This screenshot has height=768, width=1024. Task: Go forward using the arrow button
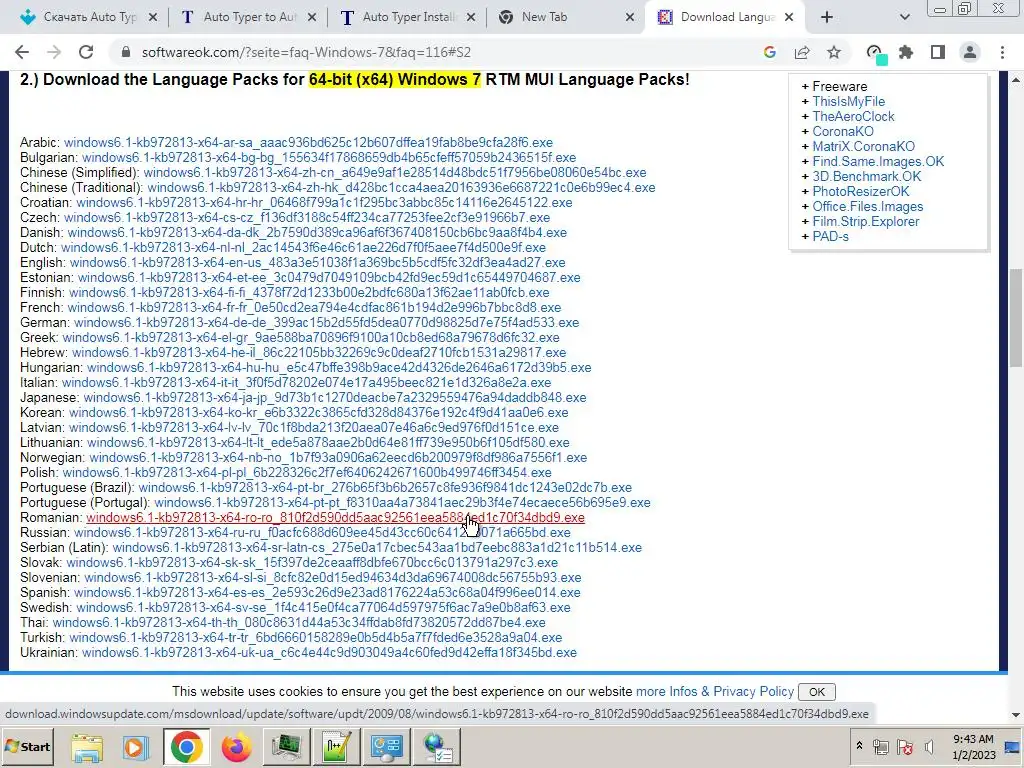tap(54, 52)
